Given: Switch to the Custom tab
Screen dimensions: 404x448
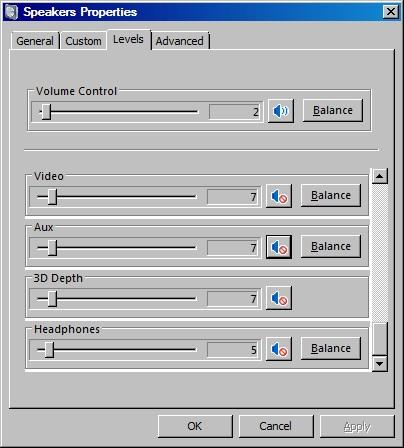Looking at the screenshot, I should click(x=83, y=41).
